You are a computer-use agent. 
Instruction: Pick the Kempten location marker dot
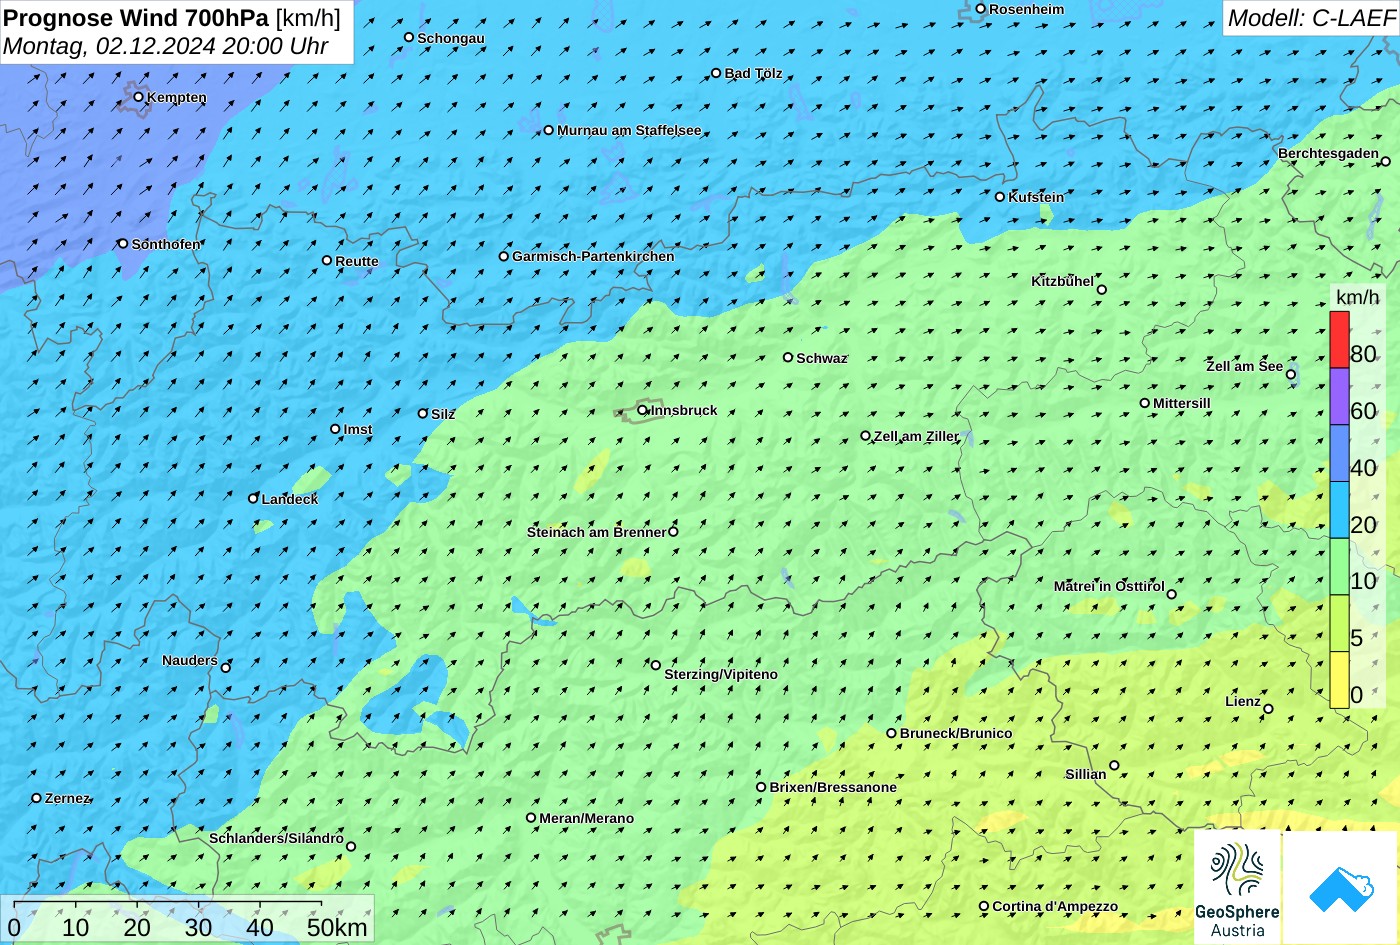coord(139,97)
